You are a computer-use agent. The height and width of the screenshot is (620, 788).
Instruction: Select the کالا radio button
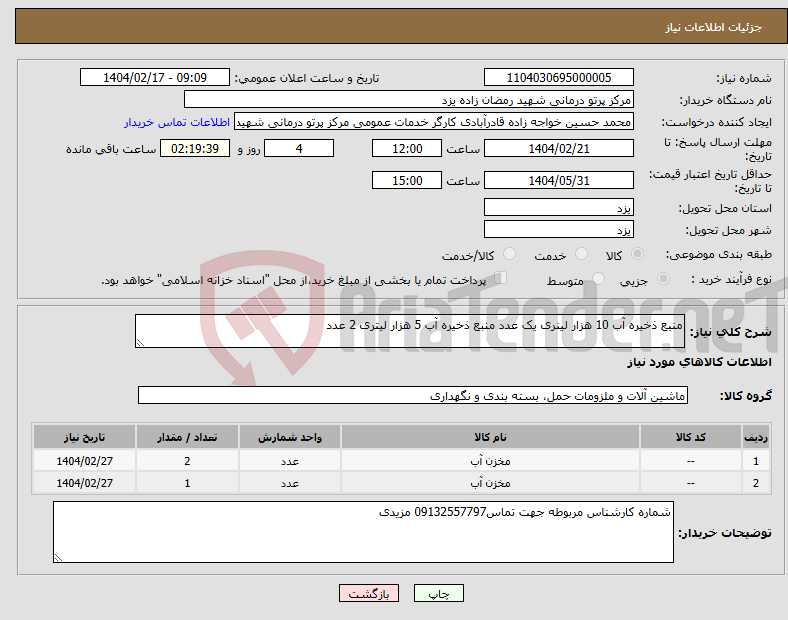tap(637, 254)
